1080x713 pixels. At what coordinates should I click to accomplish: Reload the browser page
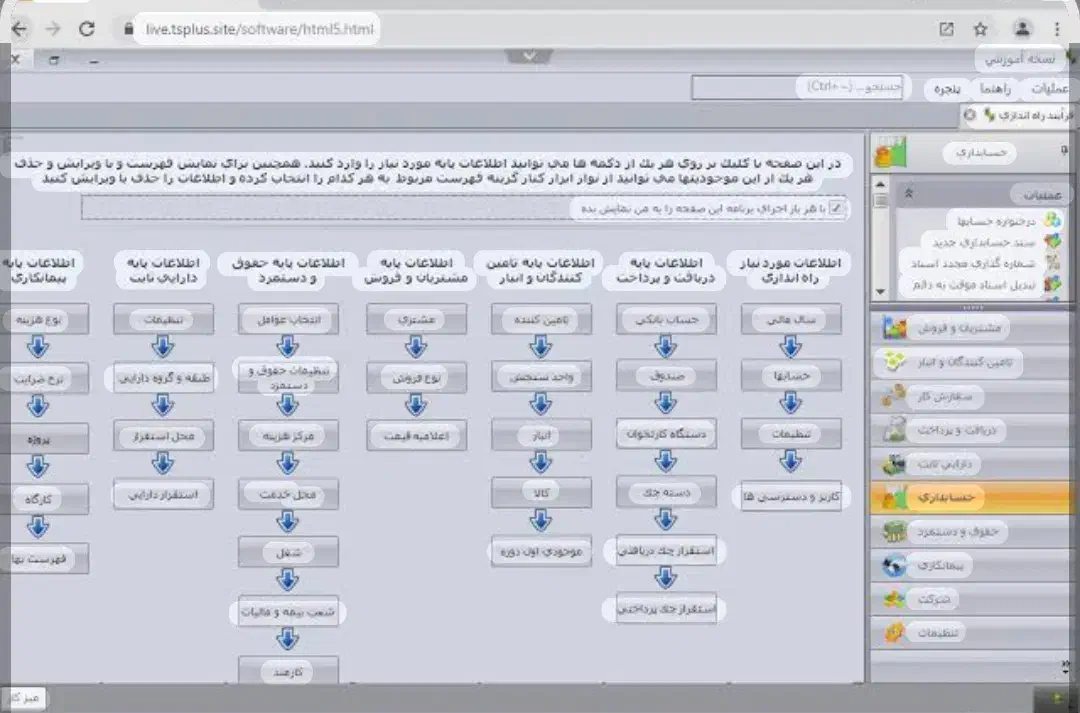point(87,29)
